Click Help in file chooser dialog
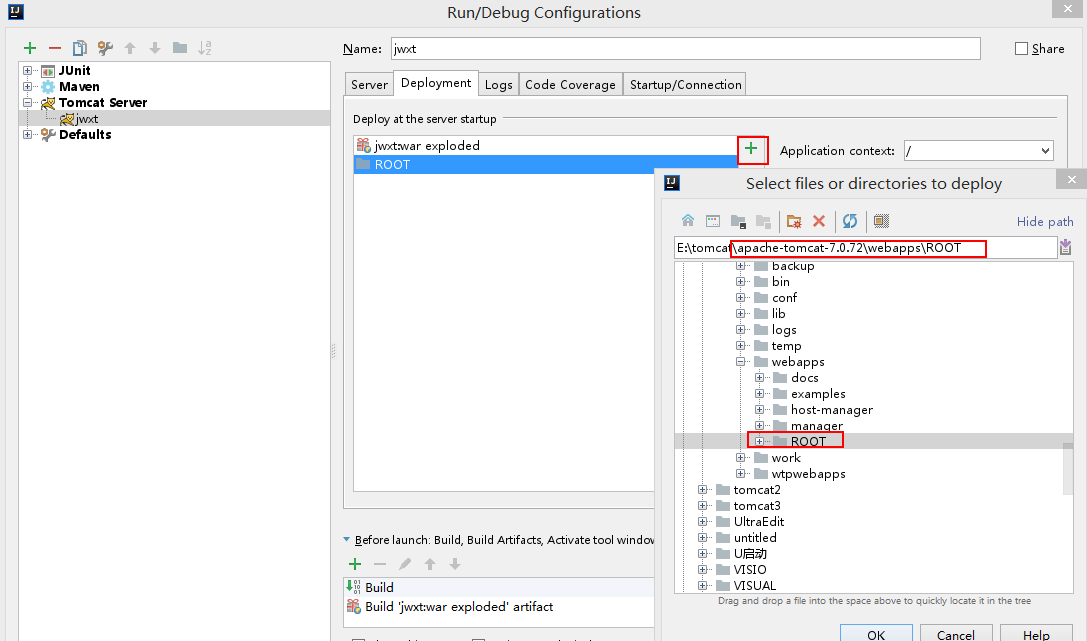 (1036, 633)
